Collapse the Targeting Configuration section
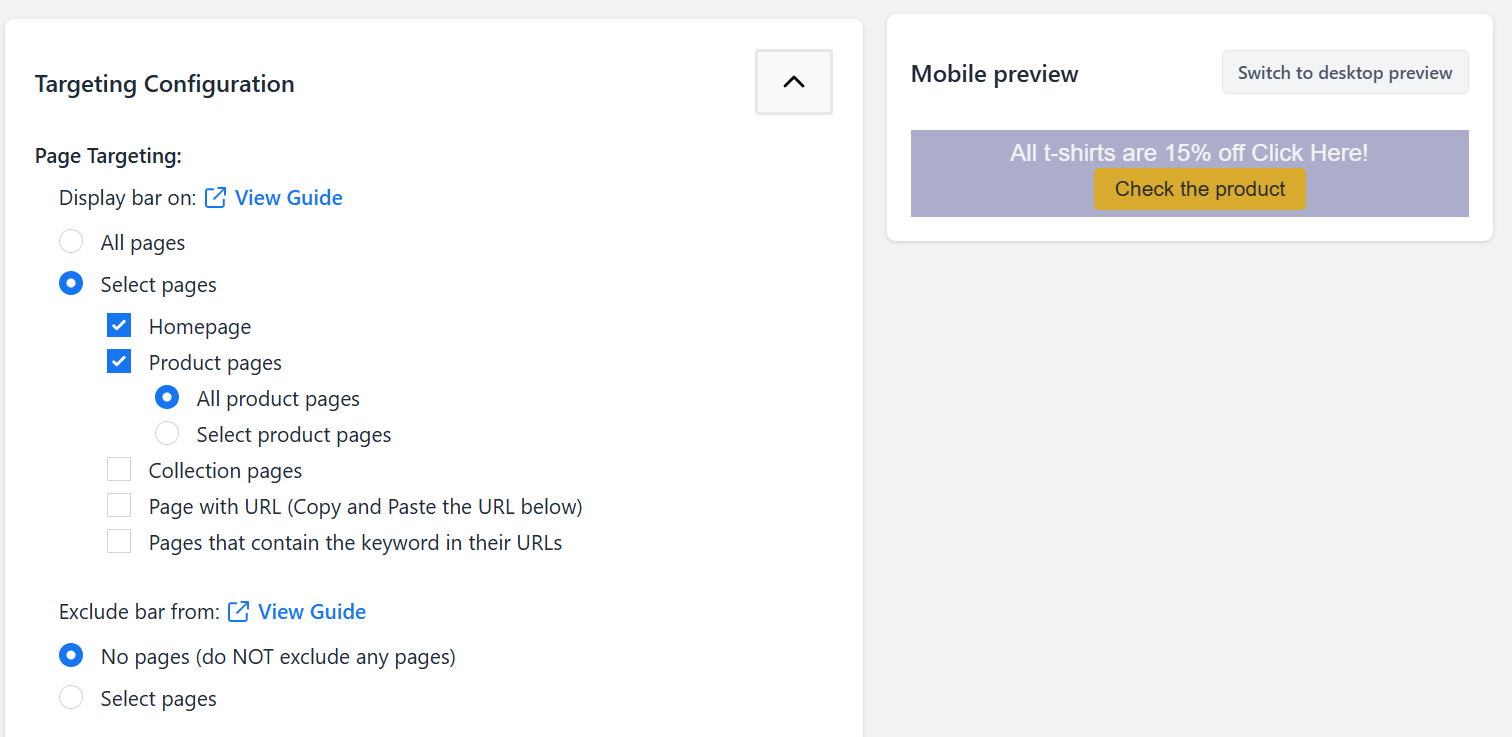Viewport: 1512px width, 737px height. point(794,82)
